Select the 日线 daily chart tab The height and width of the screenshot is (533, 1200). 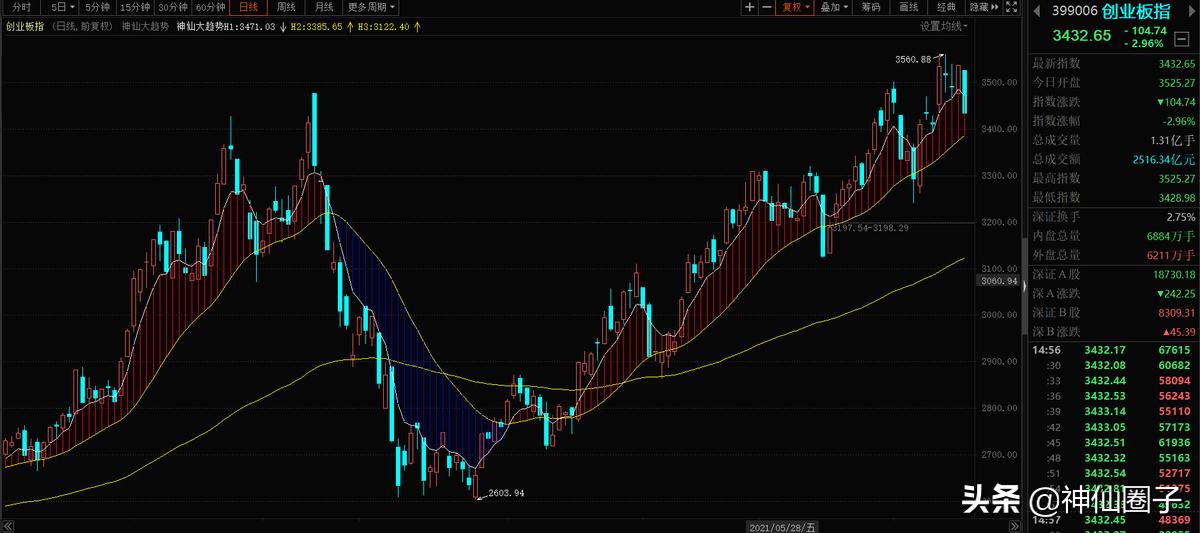[249, 8]
